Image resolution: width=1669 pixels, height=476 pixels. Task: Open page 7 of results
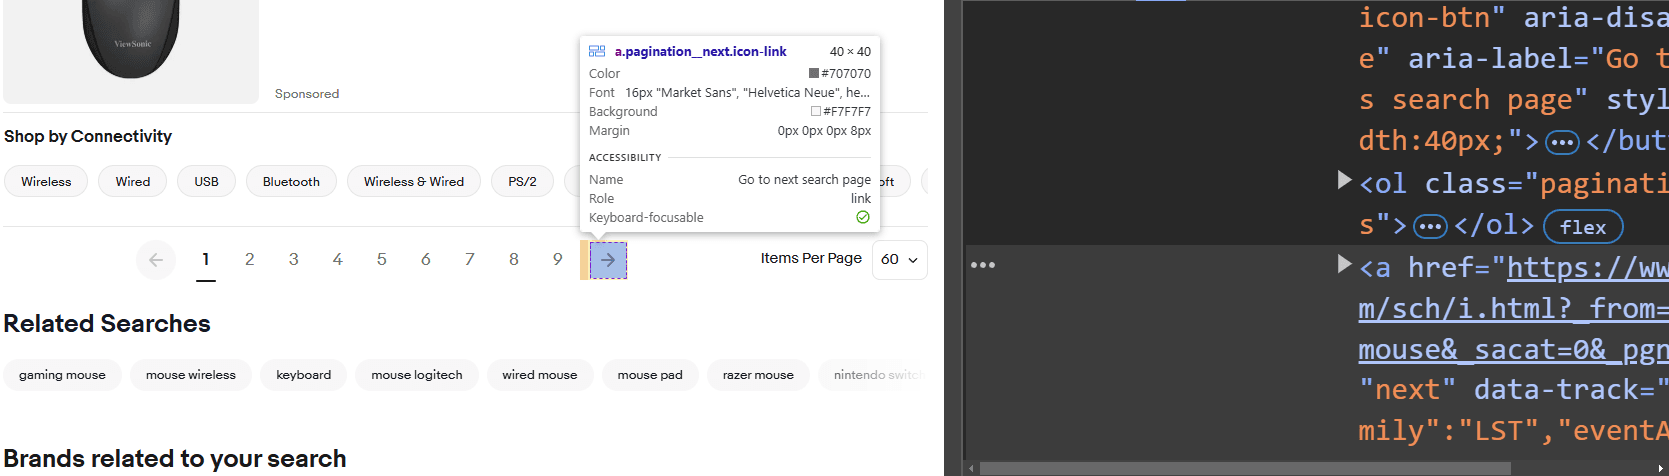tap(470, 260)
